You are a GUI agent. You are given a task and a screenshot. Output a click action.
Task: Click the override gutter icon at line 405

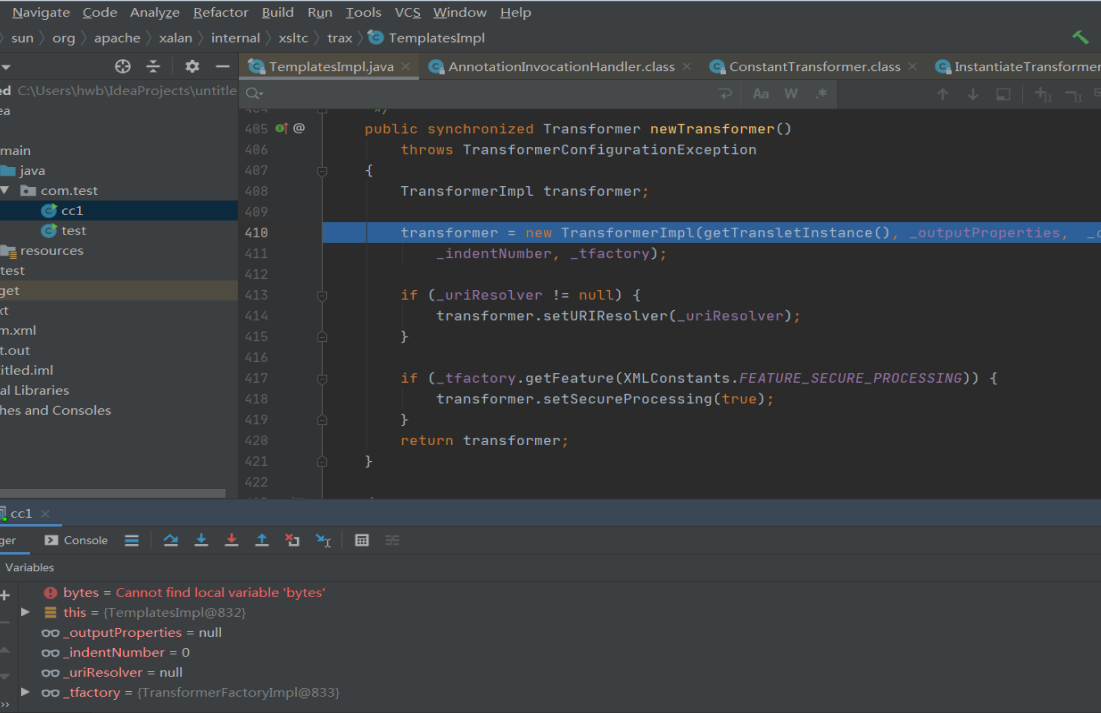282,128
